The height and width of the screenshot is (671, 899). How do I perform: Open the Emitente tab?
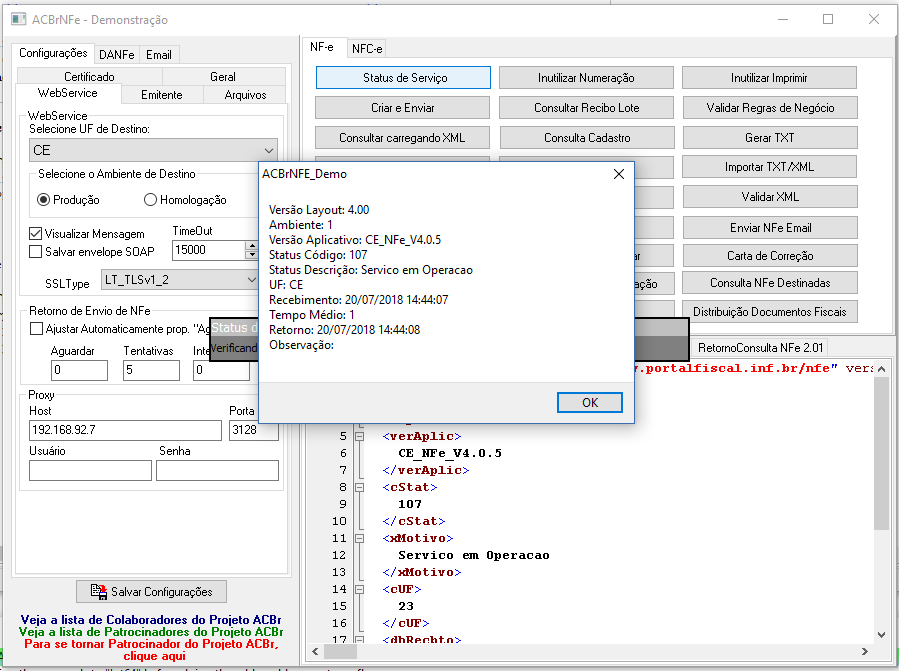162,95
